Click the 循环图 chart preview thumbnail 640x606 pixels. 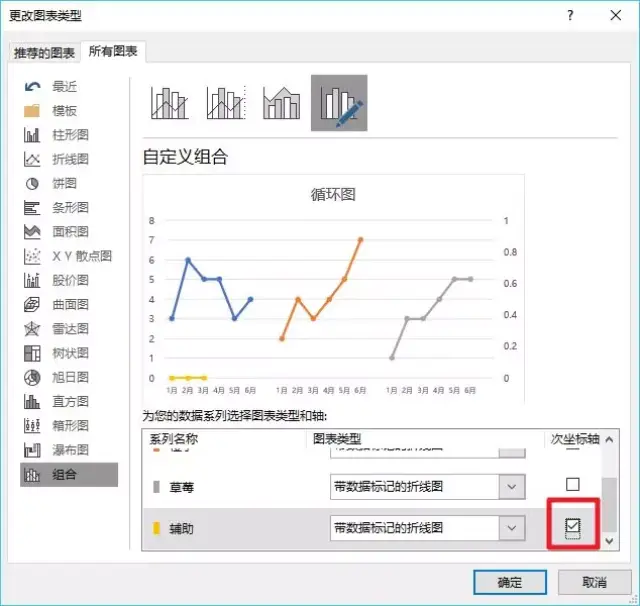coord(333,289)
